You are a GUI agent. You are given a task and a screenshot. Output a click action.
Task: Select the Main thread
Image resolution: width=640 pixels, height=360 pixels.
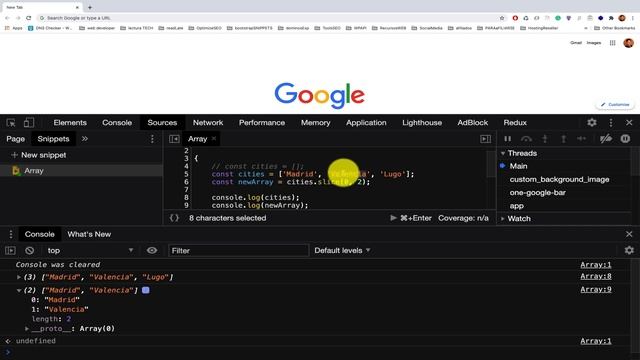pyautogui.click(x=518, y=166)
